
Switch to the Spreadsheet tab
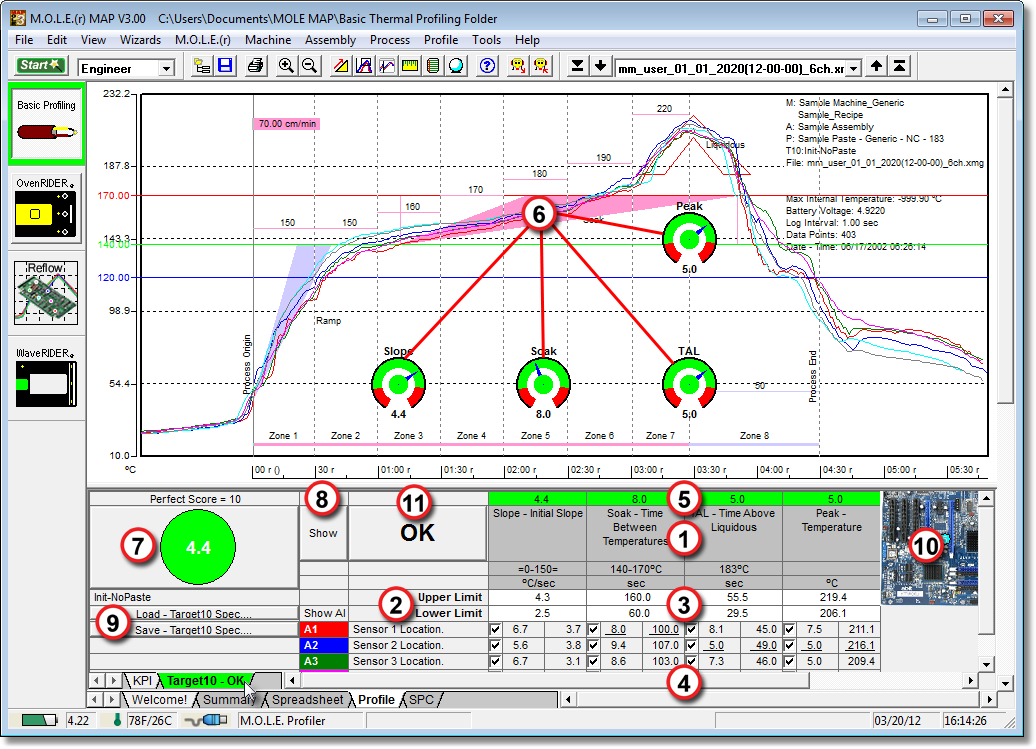click(307, 699)
